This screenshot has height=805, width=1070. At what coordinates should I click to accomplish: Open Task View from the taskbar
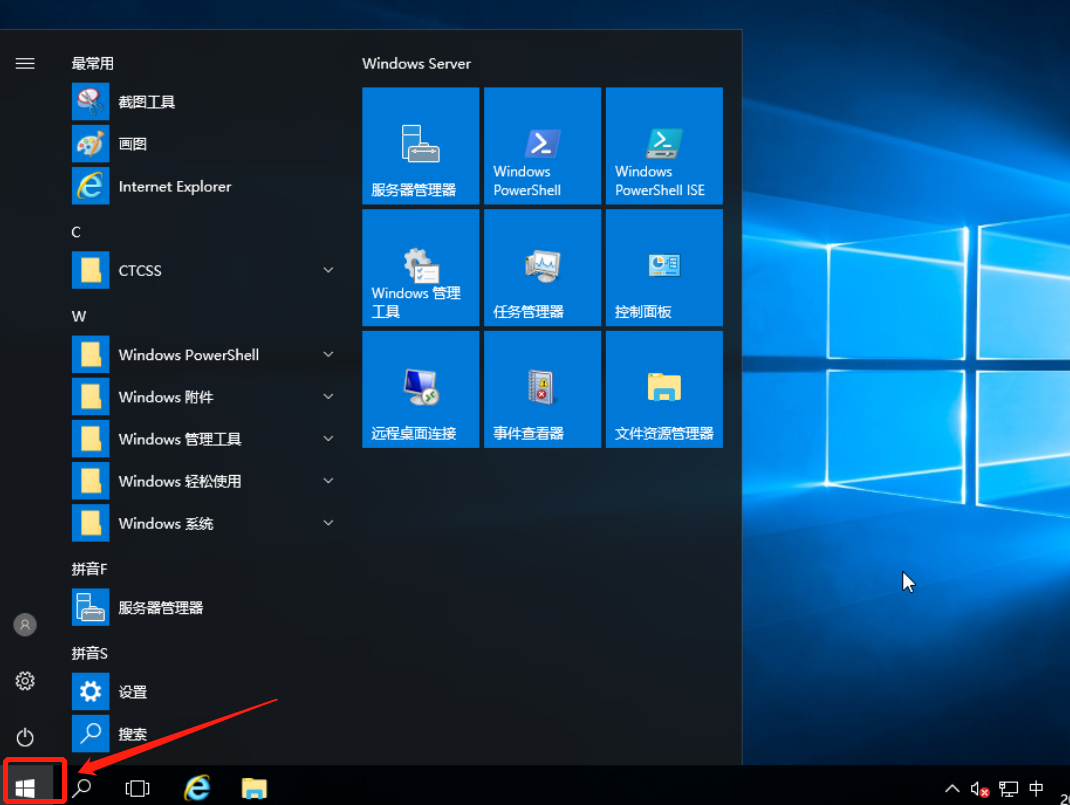[x=137, y=788]
